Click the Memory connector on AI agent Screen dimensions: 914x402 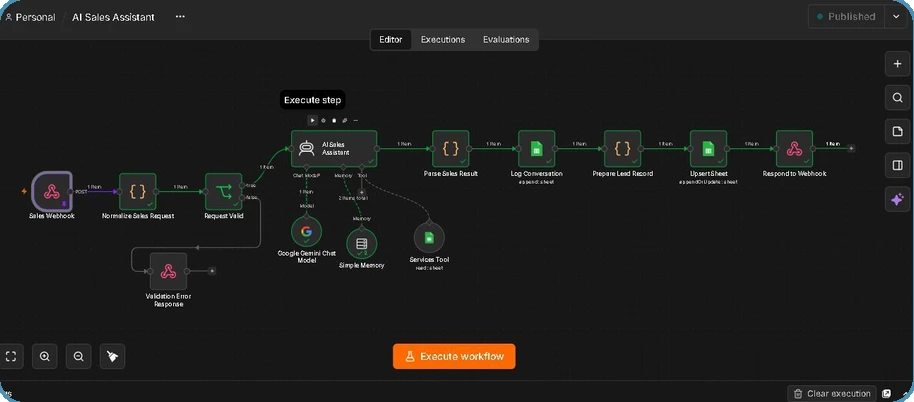click(x=343, y=167)
